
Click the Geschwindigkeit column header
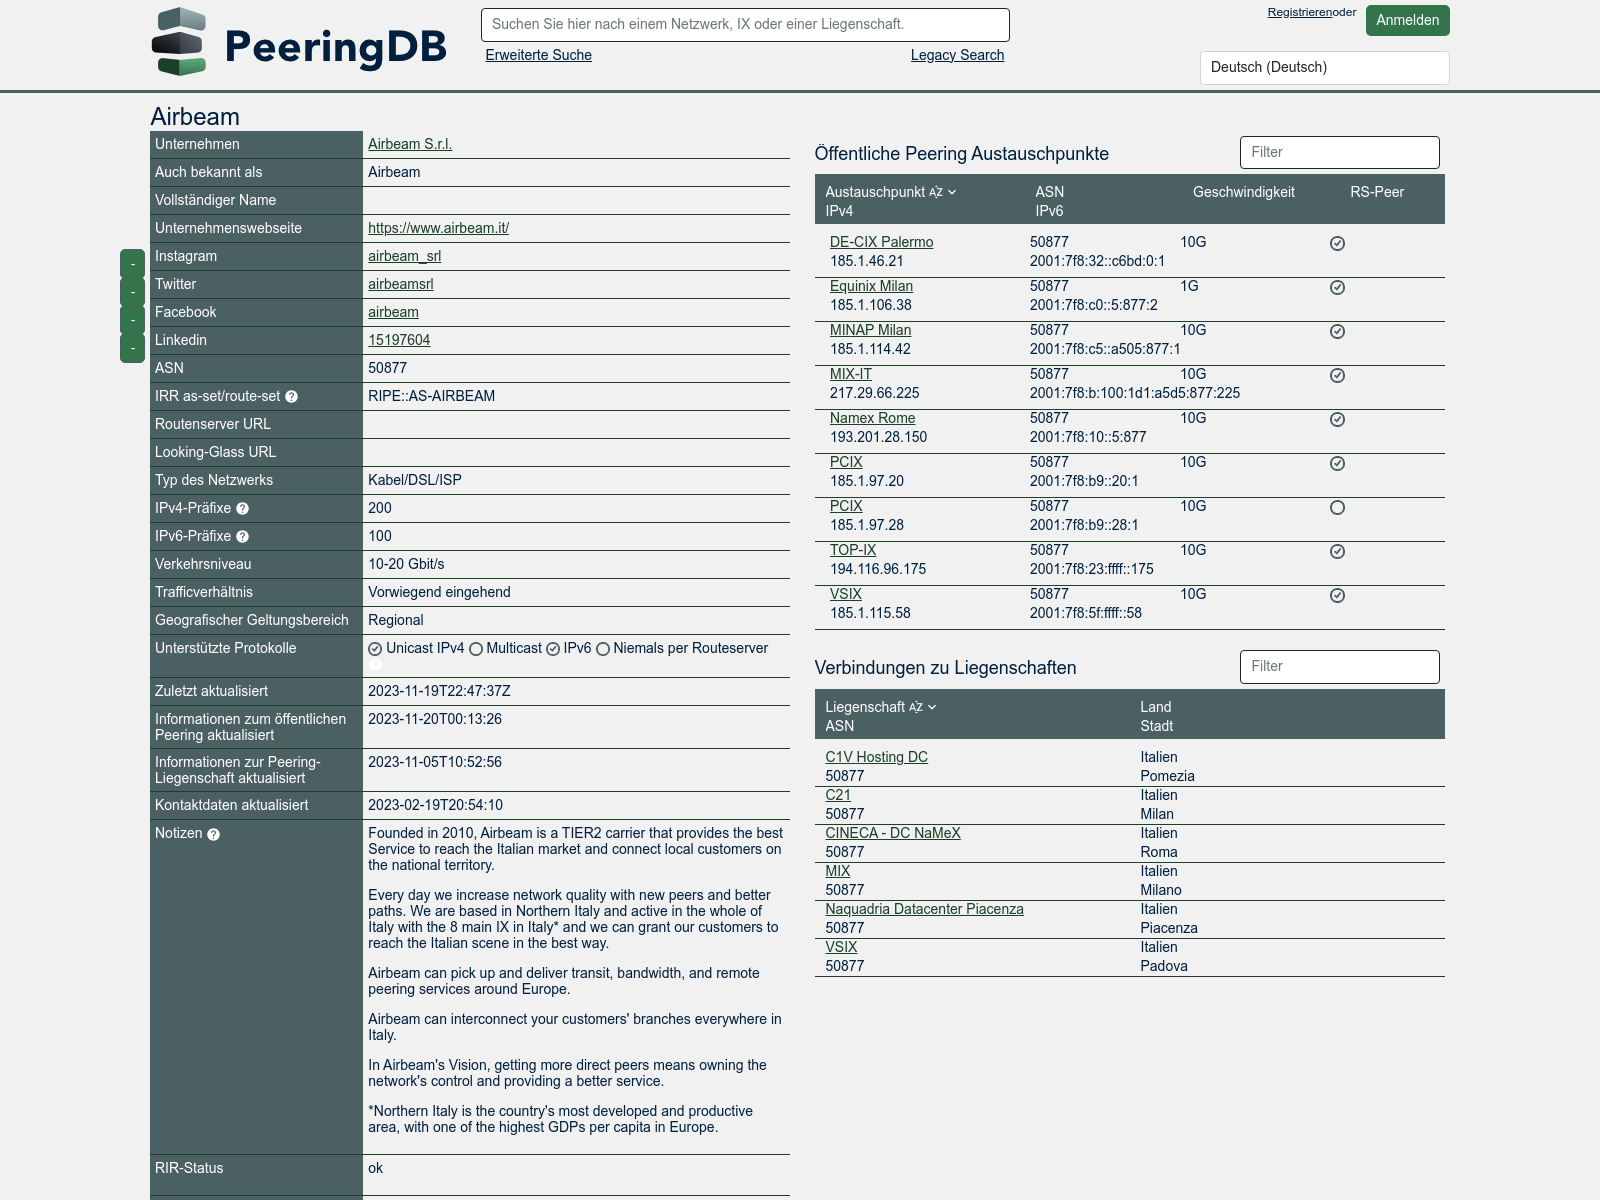1243,192
